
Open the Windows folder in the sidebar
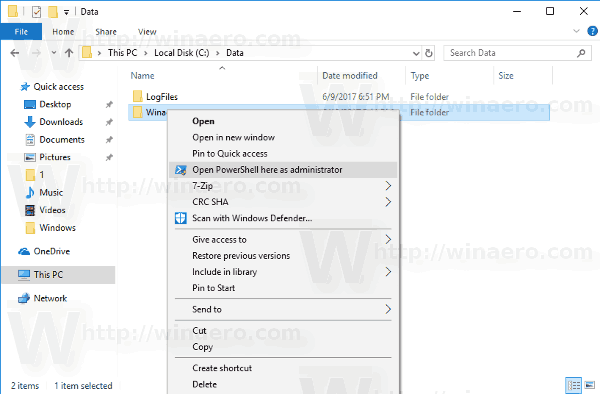coord(57,228)
